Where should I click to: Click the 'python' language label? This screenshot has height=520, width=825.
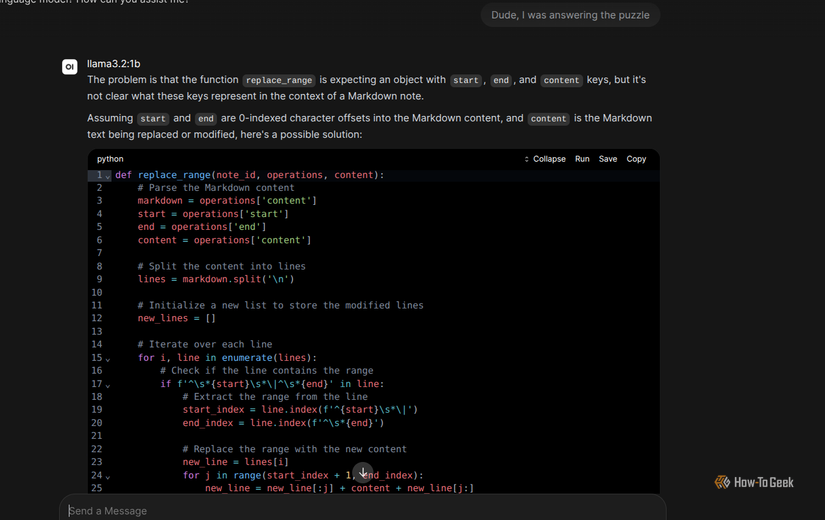[x=110, y=159]
